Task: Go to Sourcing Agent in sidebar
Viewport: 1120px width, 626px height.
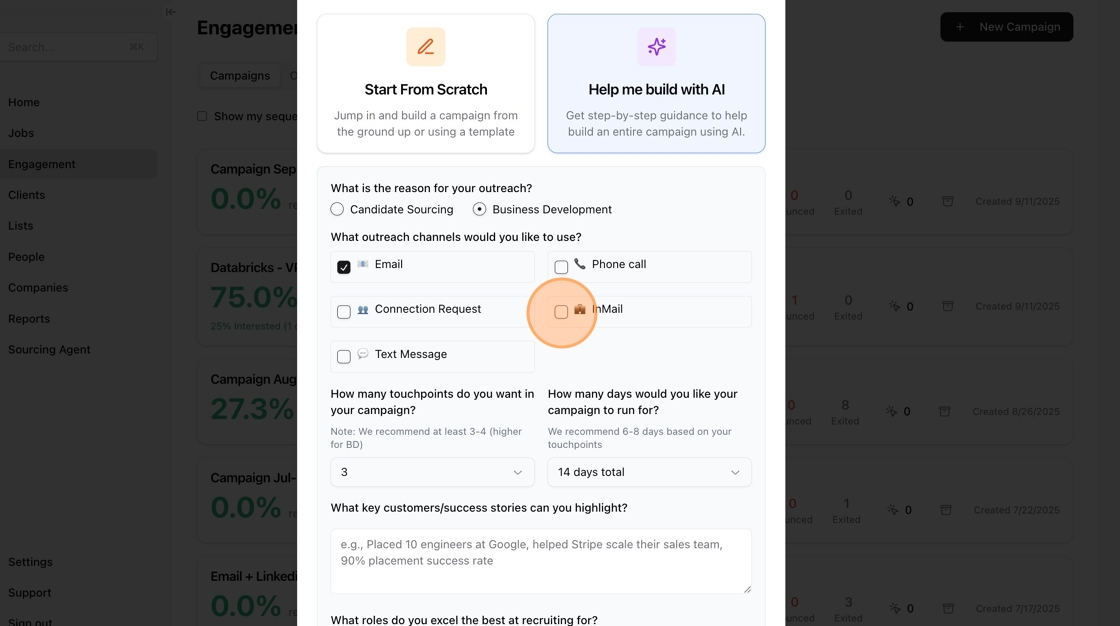Action: tap(49, 349)
